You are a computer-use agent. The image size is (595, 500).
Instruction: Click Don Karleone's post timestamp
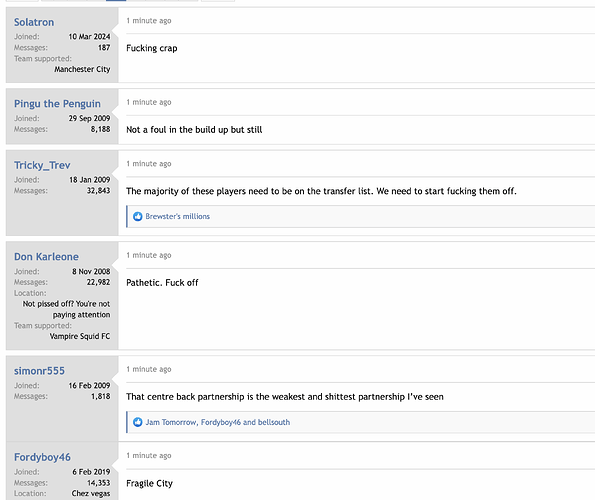[149, 255]
